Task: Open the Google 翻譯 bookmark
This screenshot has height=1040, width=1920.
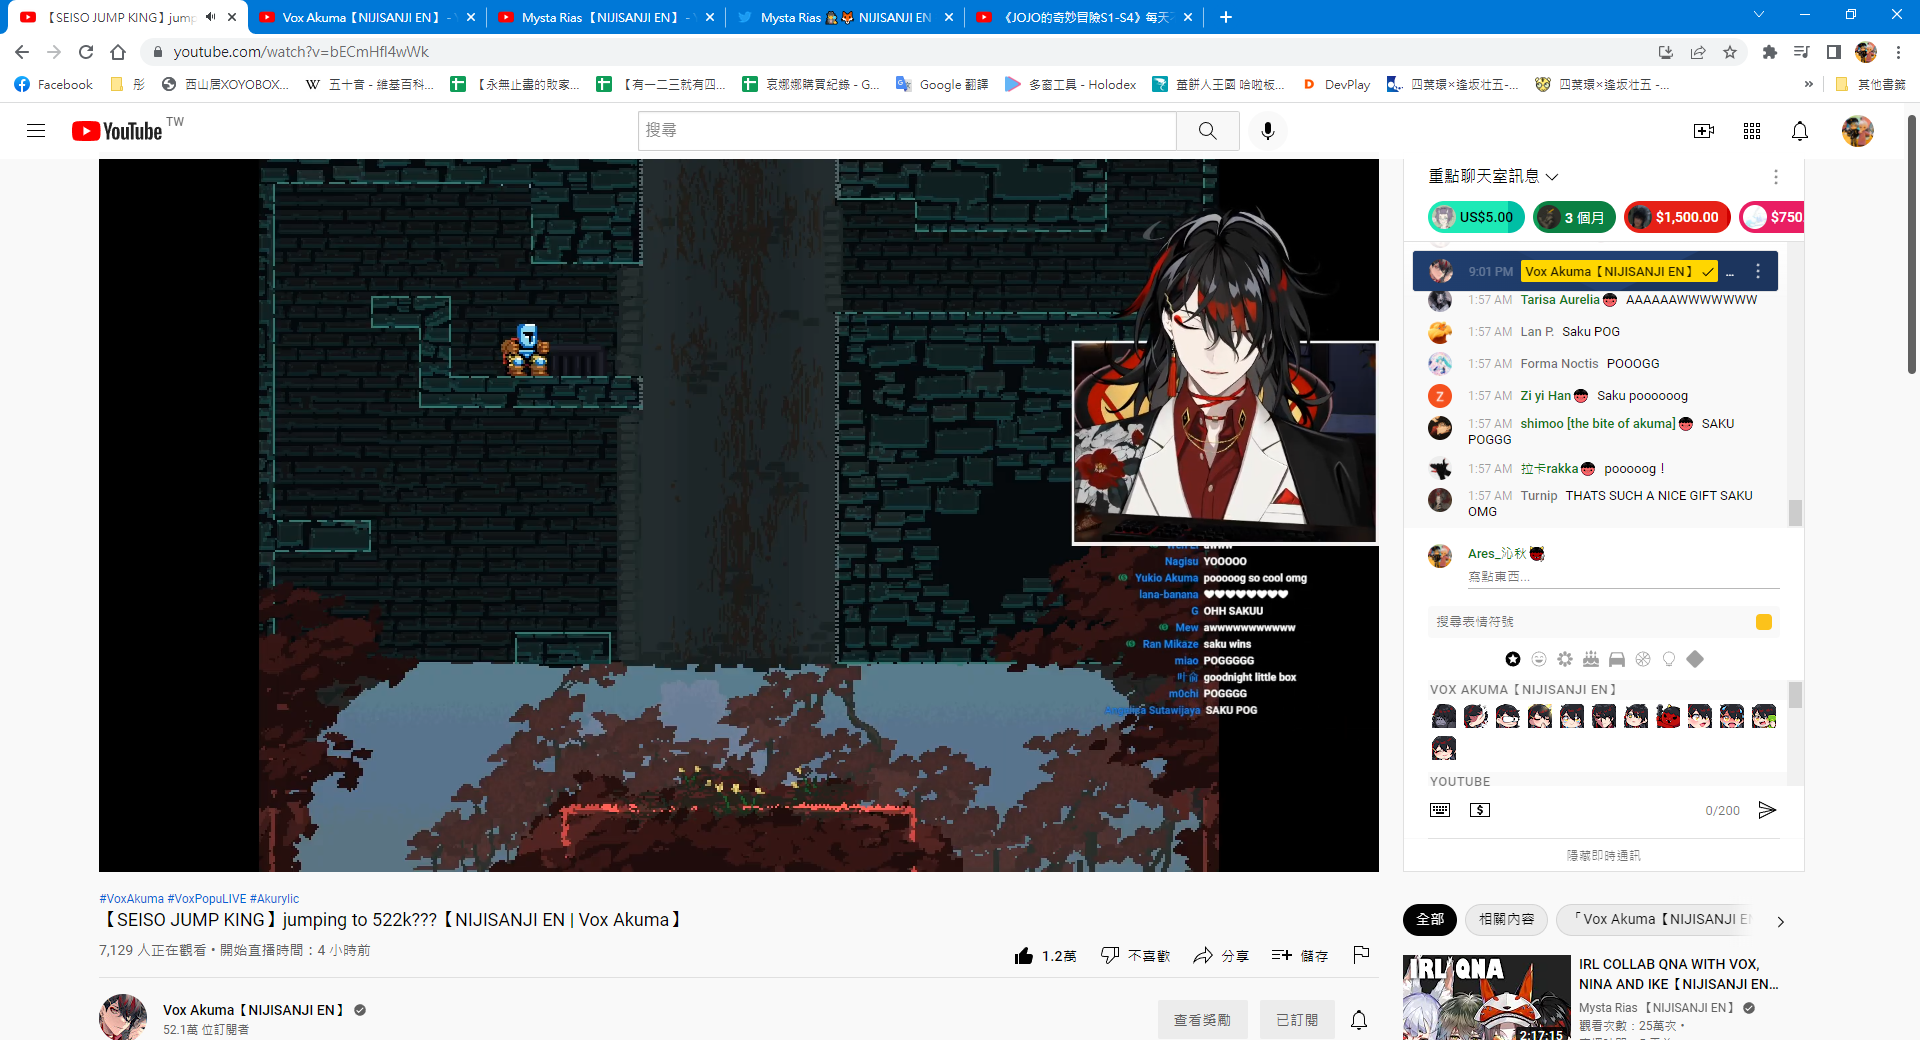Action: [x=942, y=85]
